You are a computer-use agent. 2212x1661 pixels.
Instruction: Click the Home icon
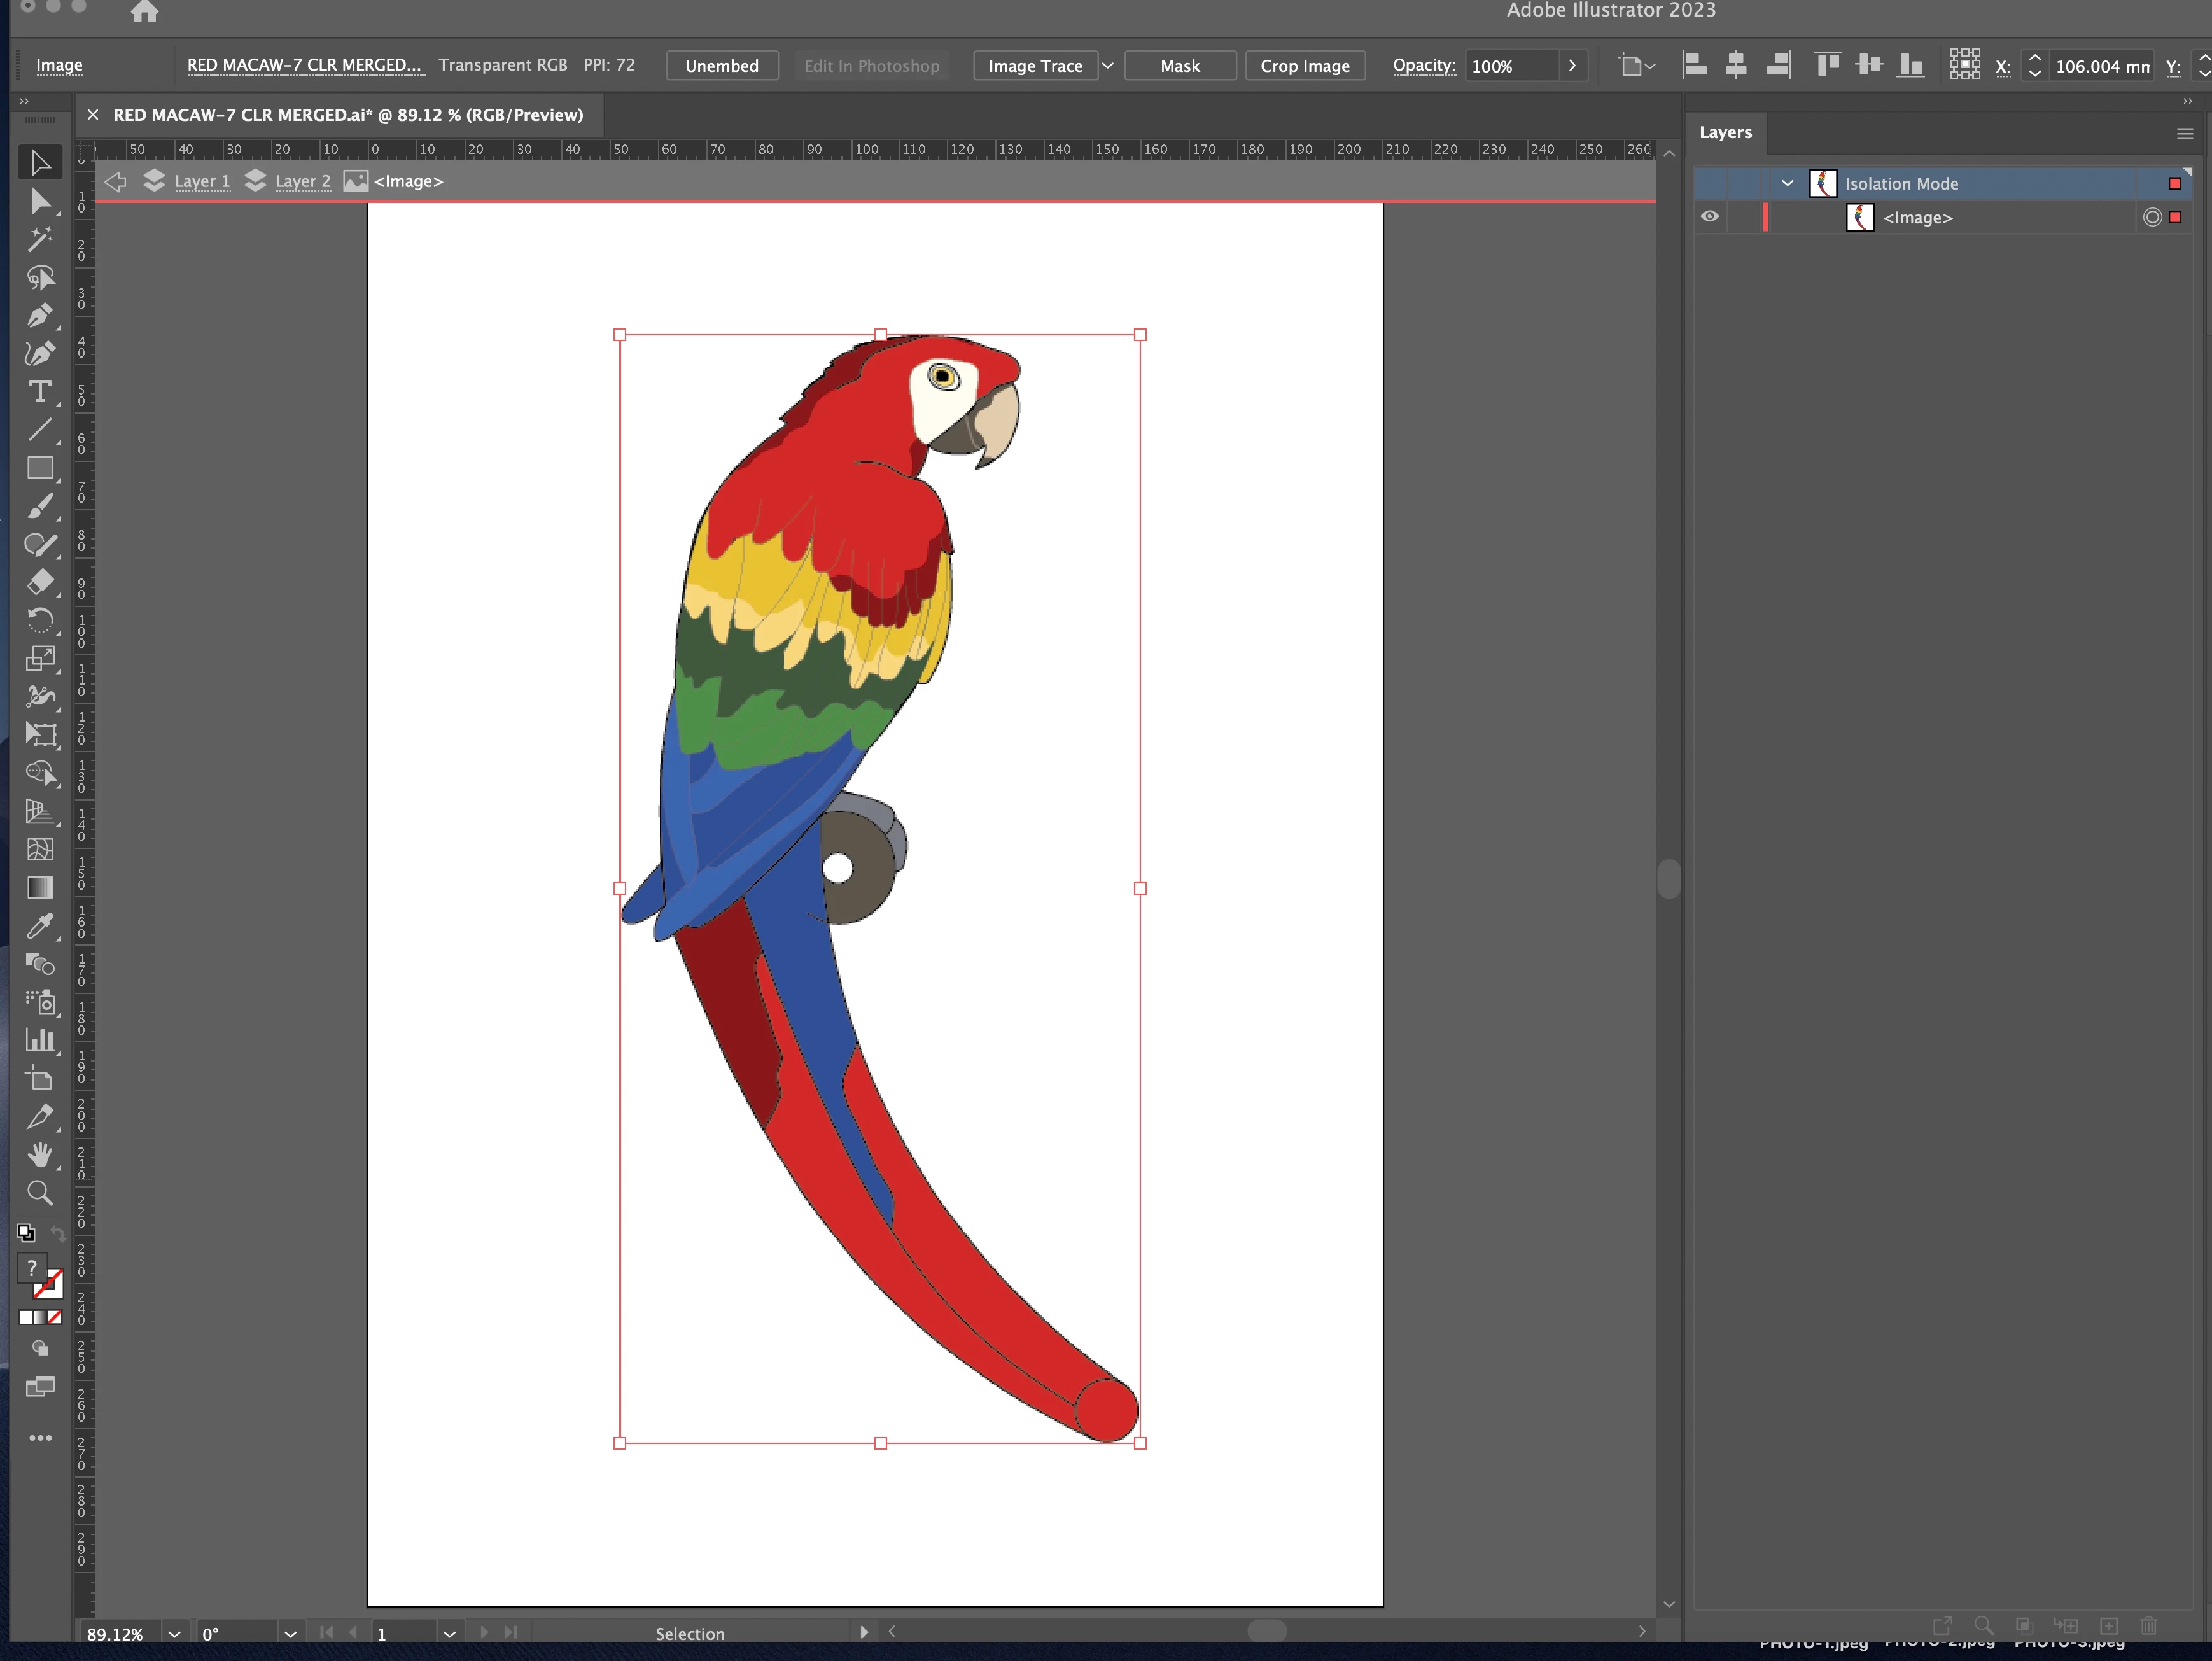tap(145, 12)
